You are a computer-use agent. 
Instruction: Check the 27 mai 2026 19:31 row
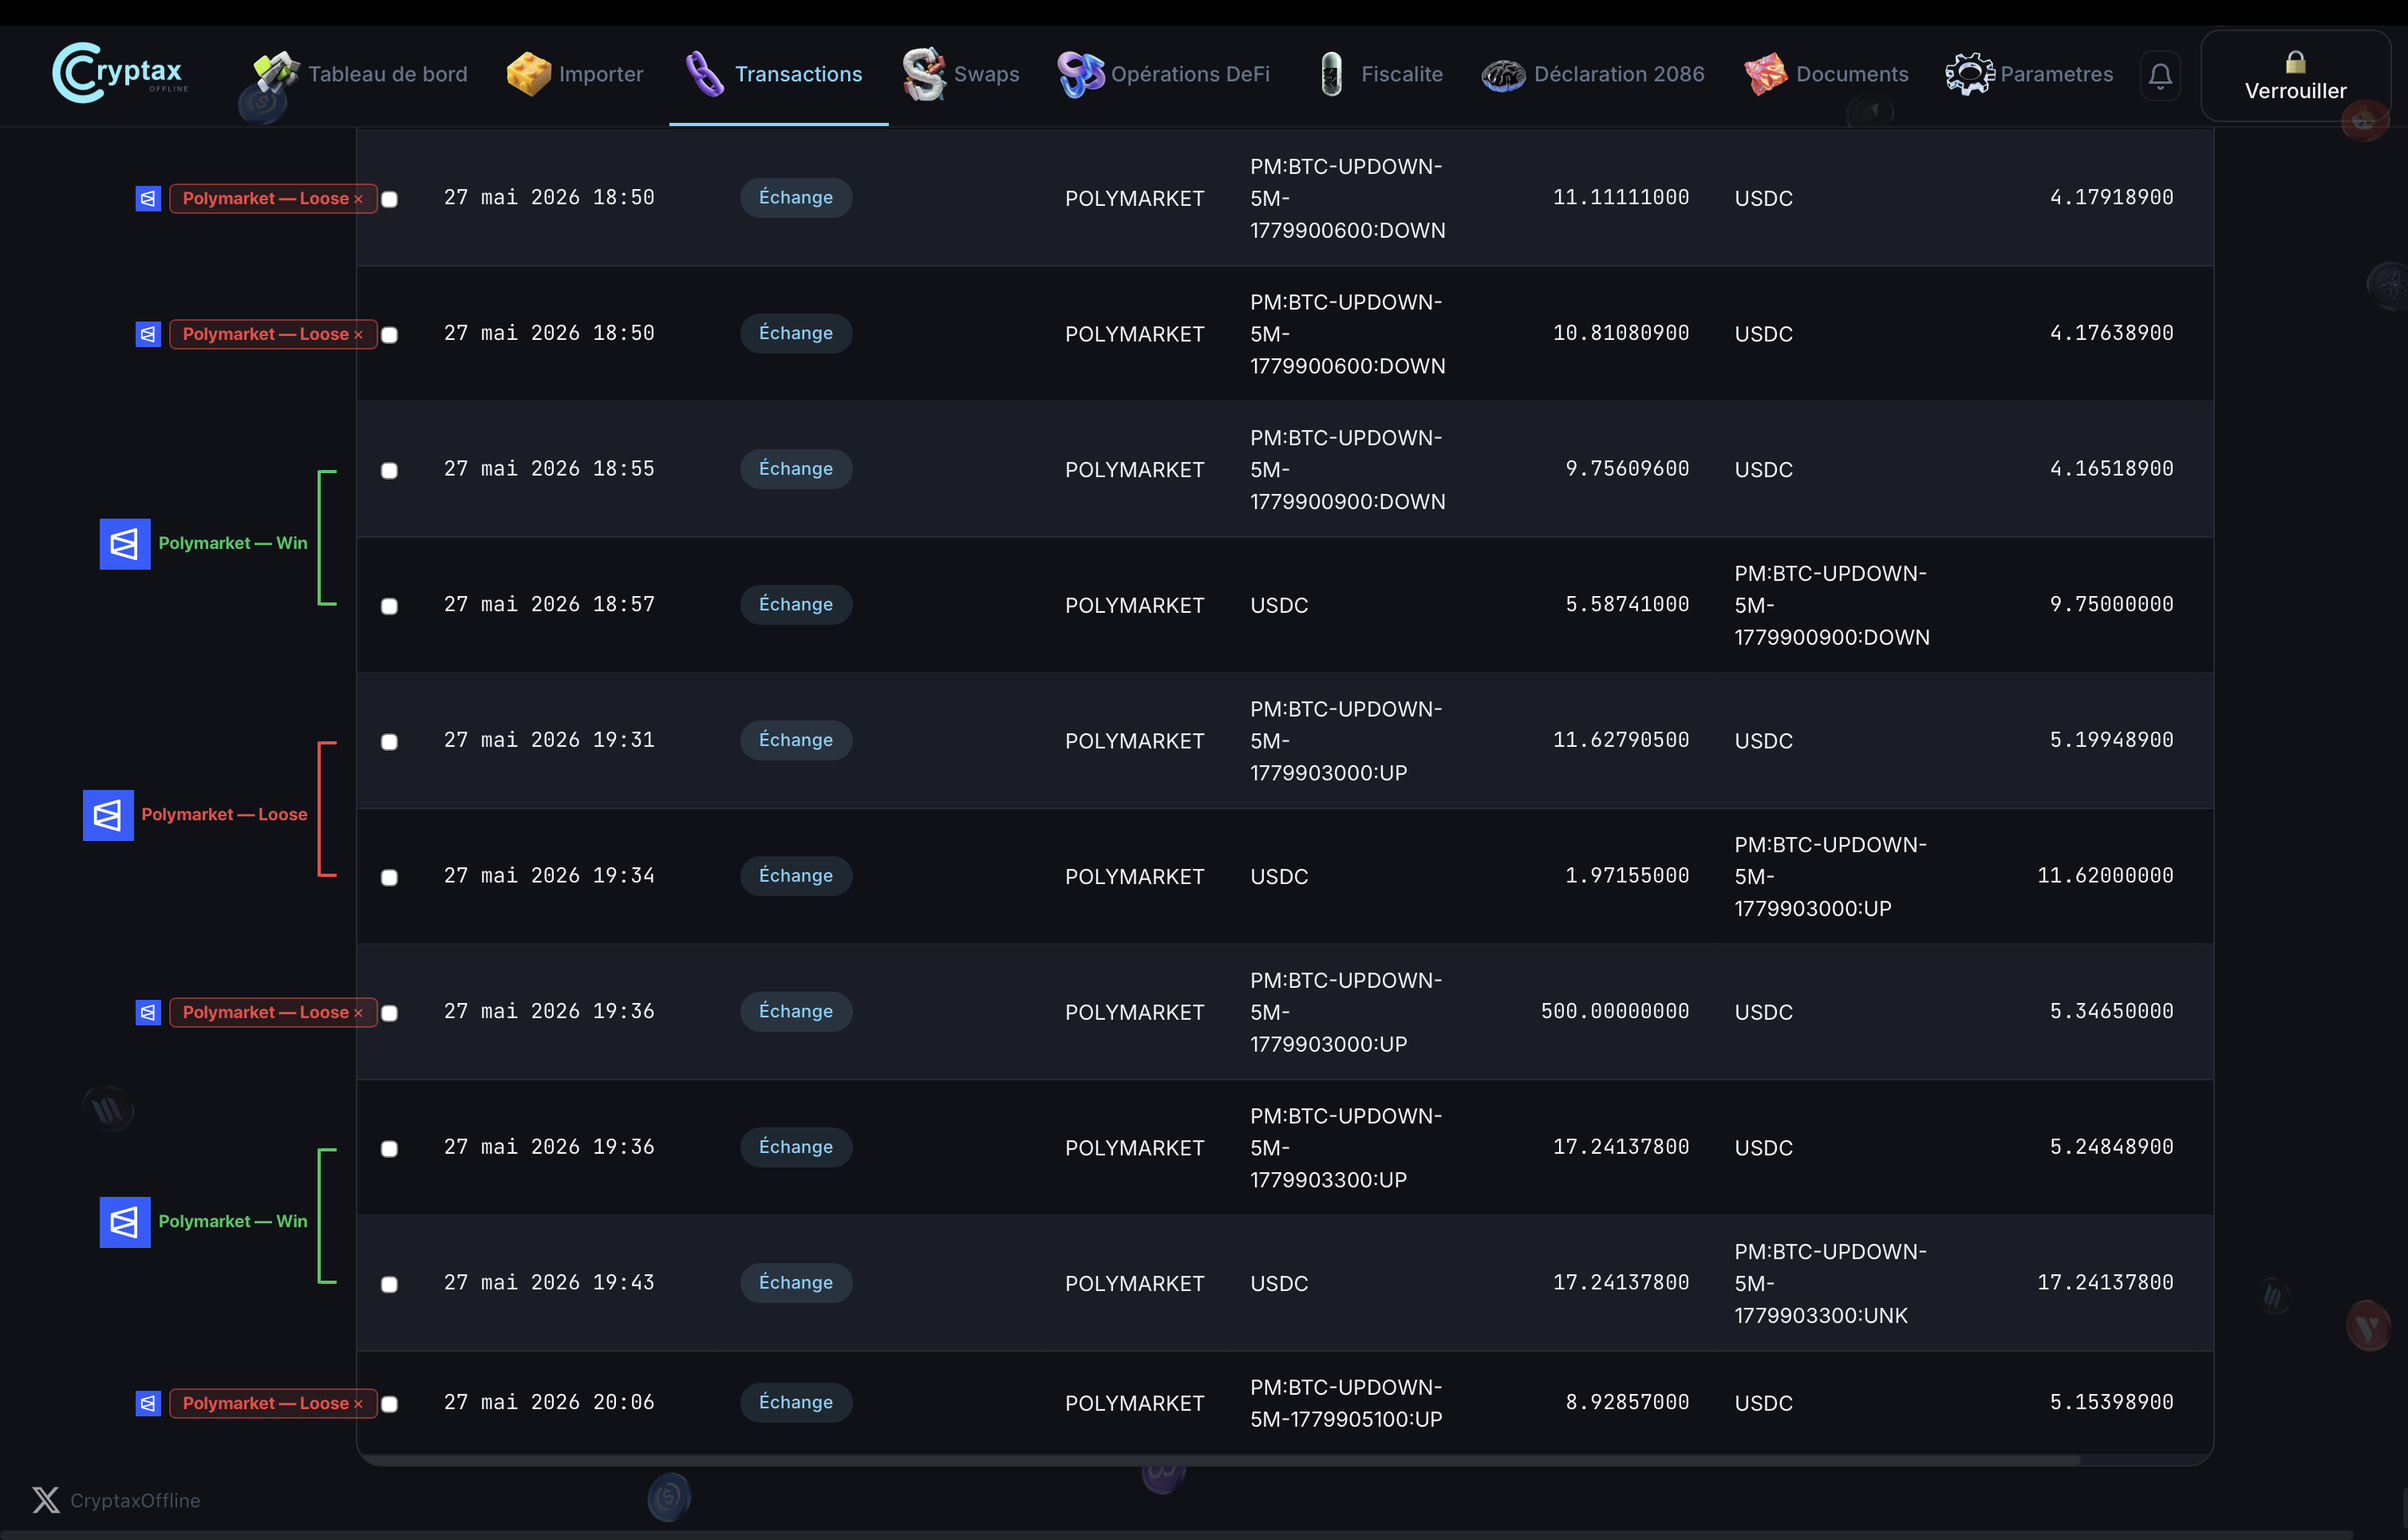[x=390, y=741]
